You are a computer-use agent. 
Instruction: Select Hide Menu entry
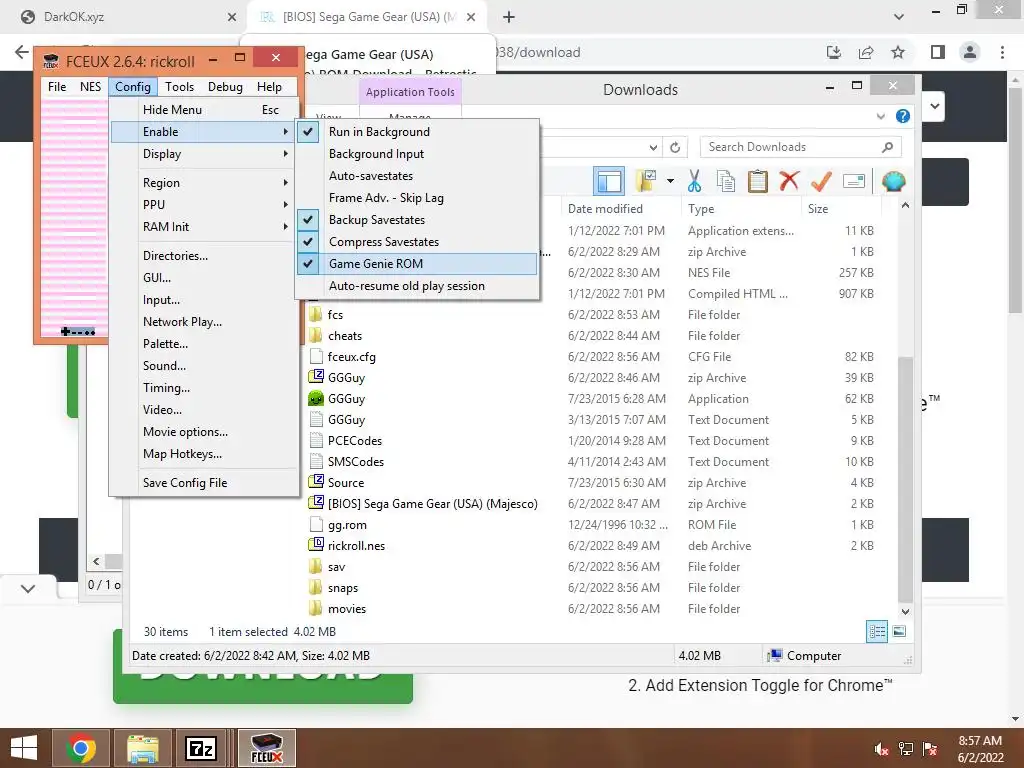(203, 110)
